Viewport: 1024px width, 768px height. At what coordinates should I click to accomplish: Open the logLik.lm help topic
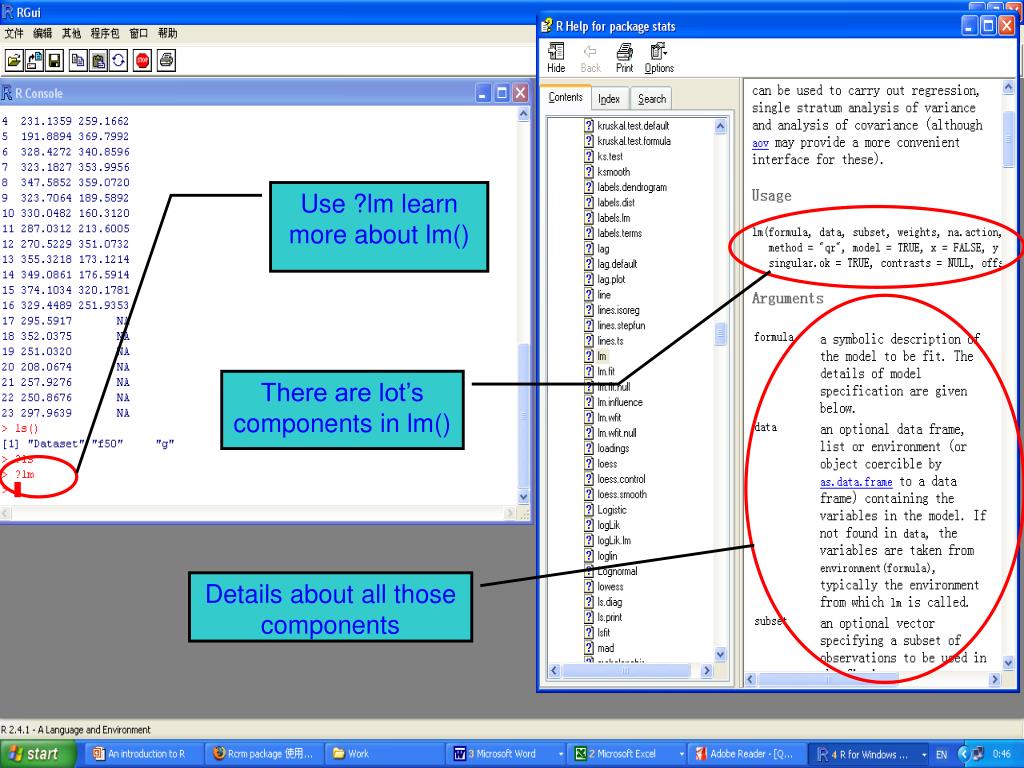pos(614,541)
